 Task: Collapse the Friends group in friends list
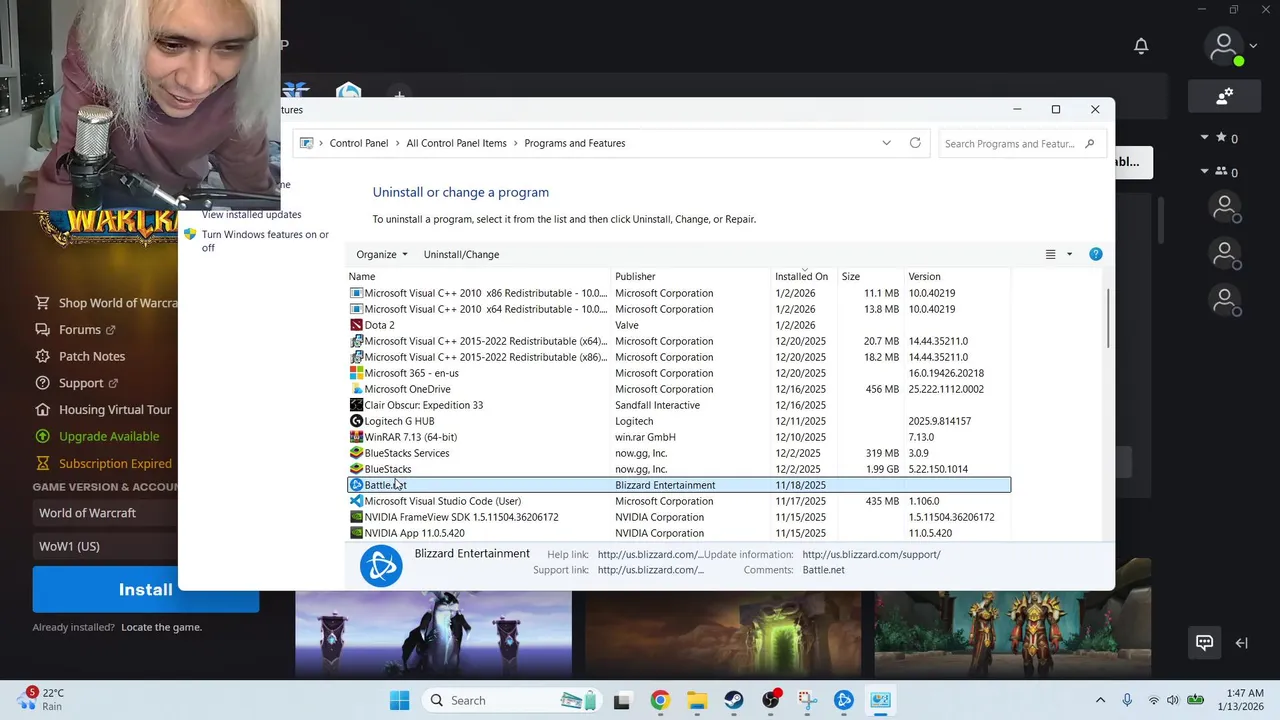pyautogui.click(x=1204, y=171)
